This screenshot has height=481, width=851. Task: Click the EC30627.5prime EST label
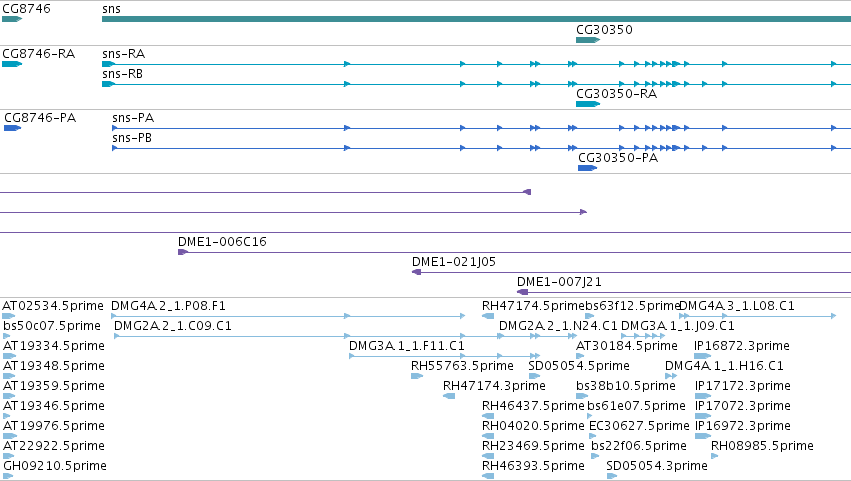click(639, 426)
